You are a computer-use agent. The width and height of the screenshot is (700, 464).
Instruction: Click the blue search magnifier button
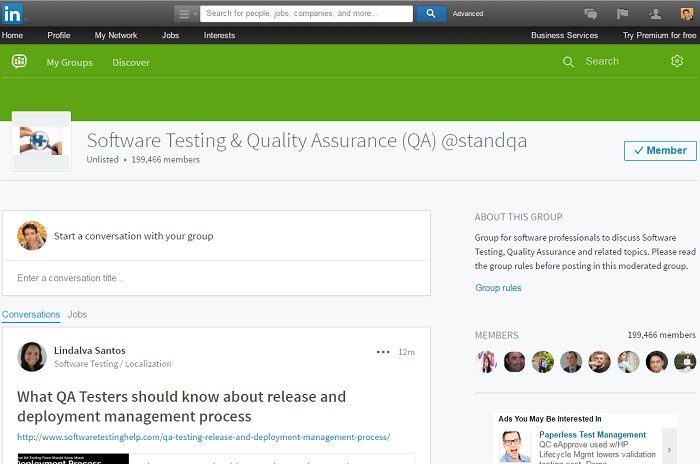pyautogui.click(x=430, y=14)
